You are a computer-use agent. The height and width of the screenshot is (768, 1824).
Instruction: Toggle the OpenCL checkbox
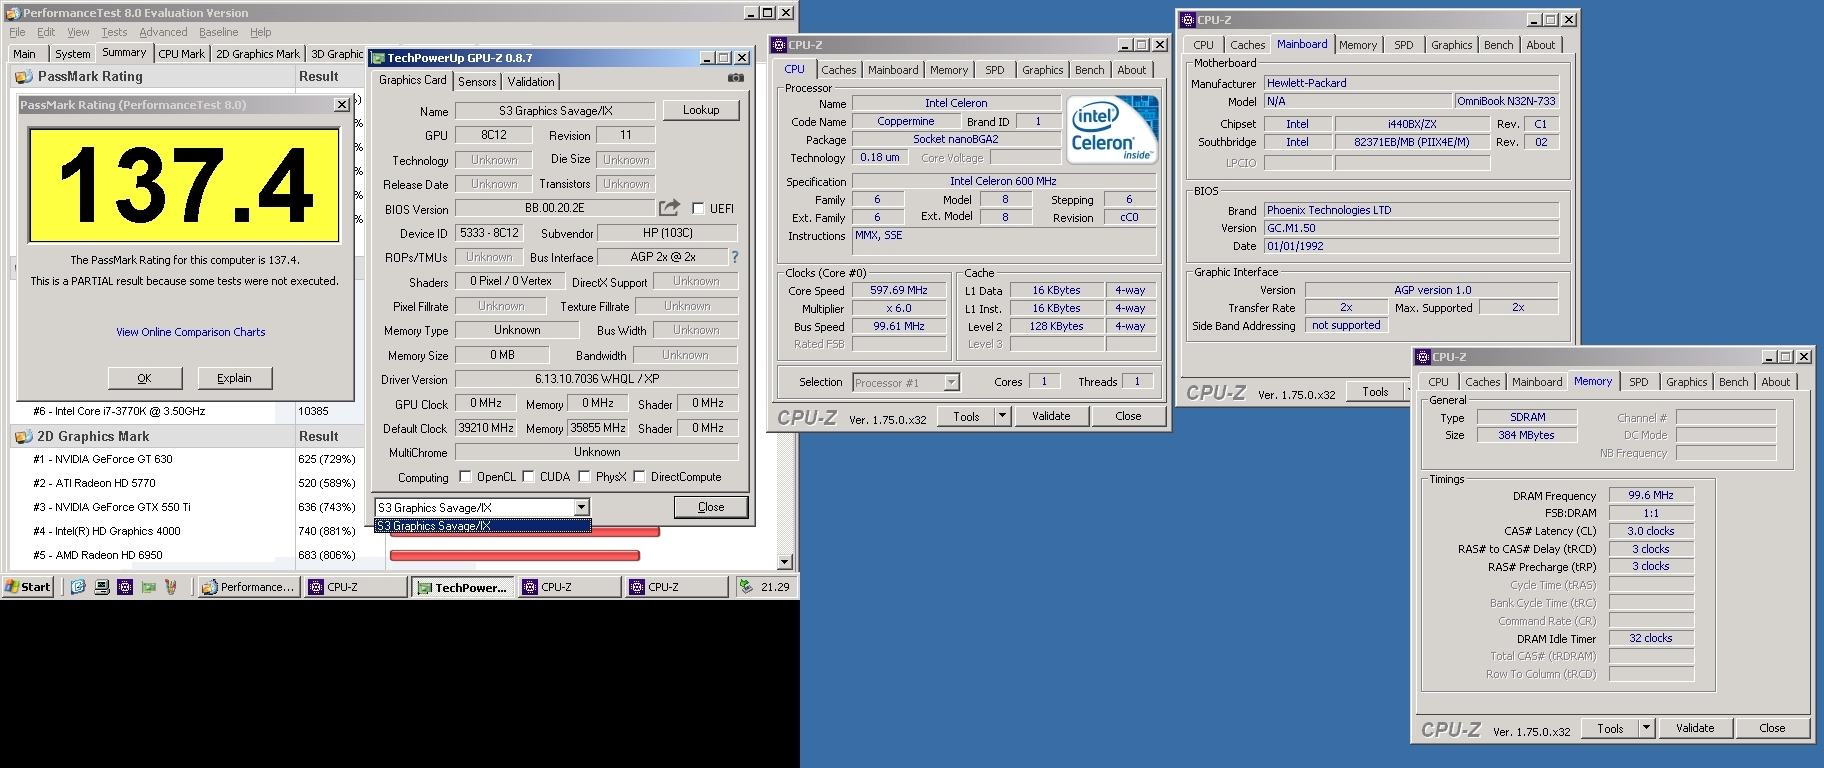coord(465,476)
